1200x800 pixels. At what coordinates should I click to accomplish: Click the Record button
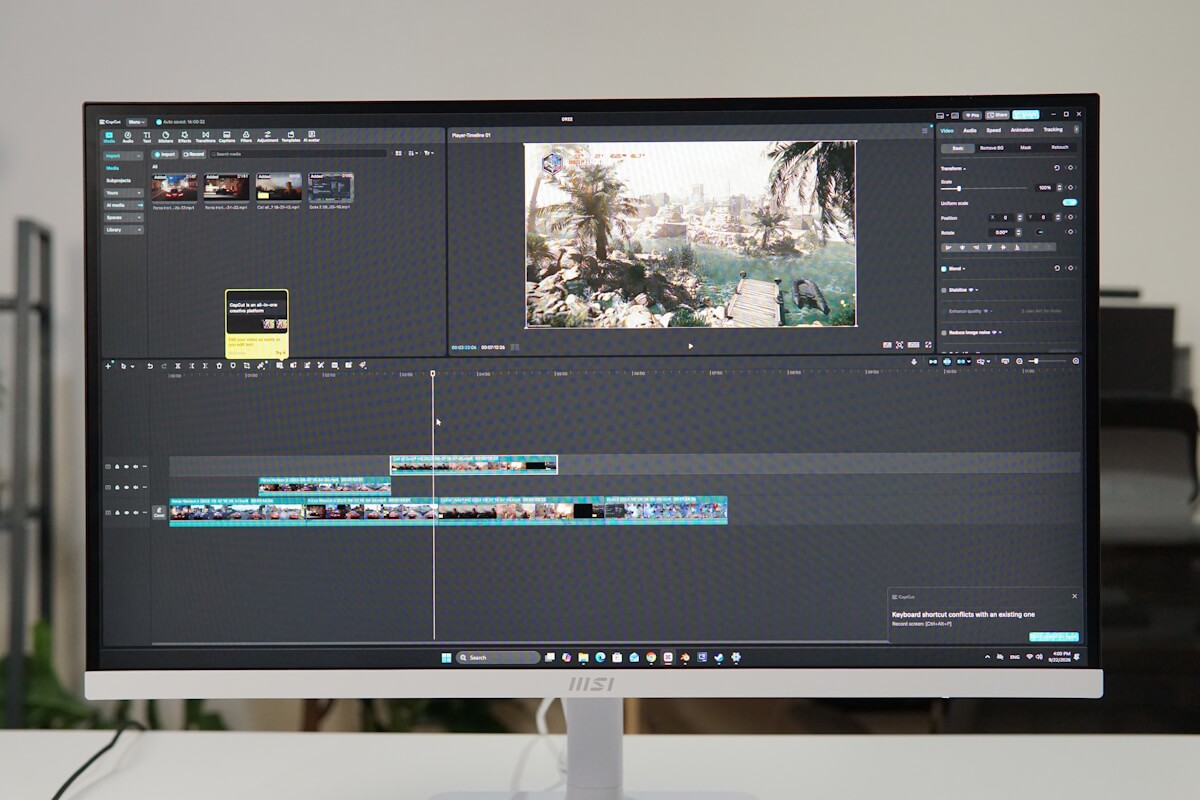[x=194, y=154]
